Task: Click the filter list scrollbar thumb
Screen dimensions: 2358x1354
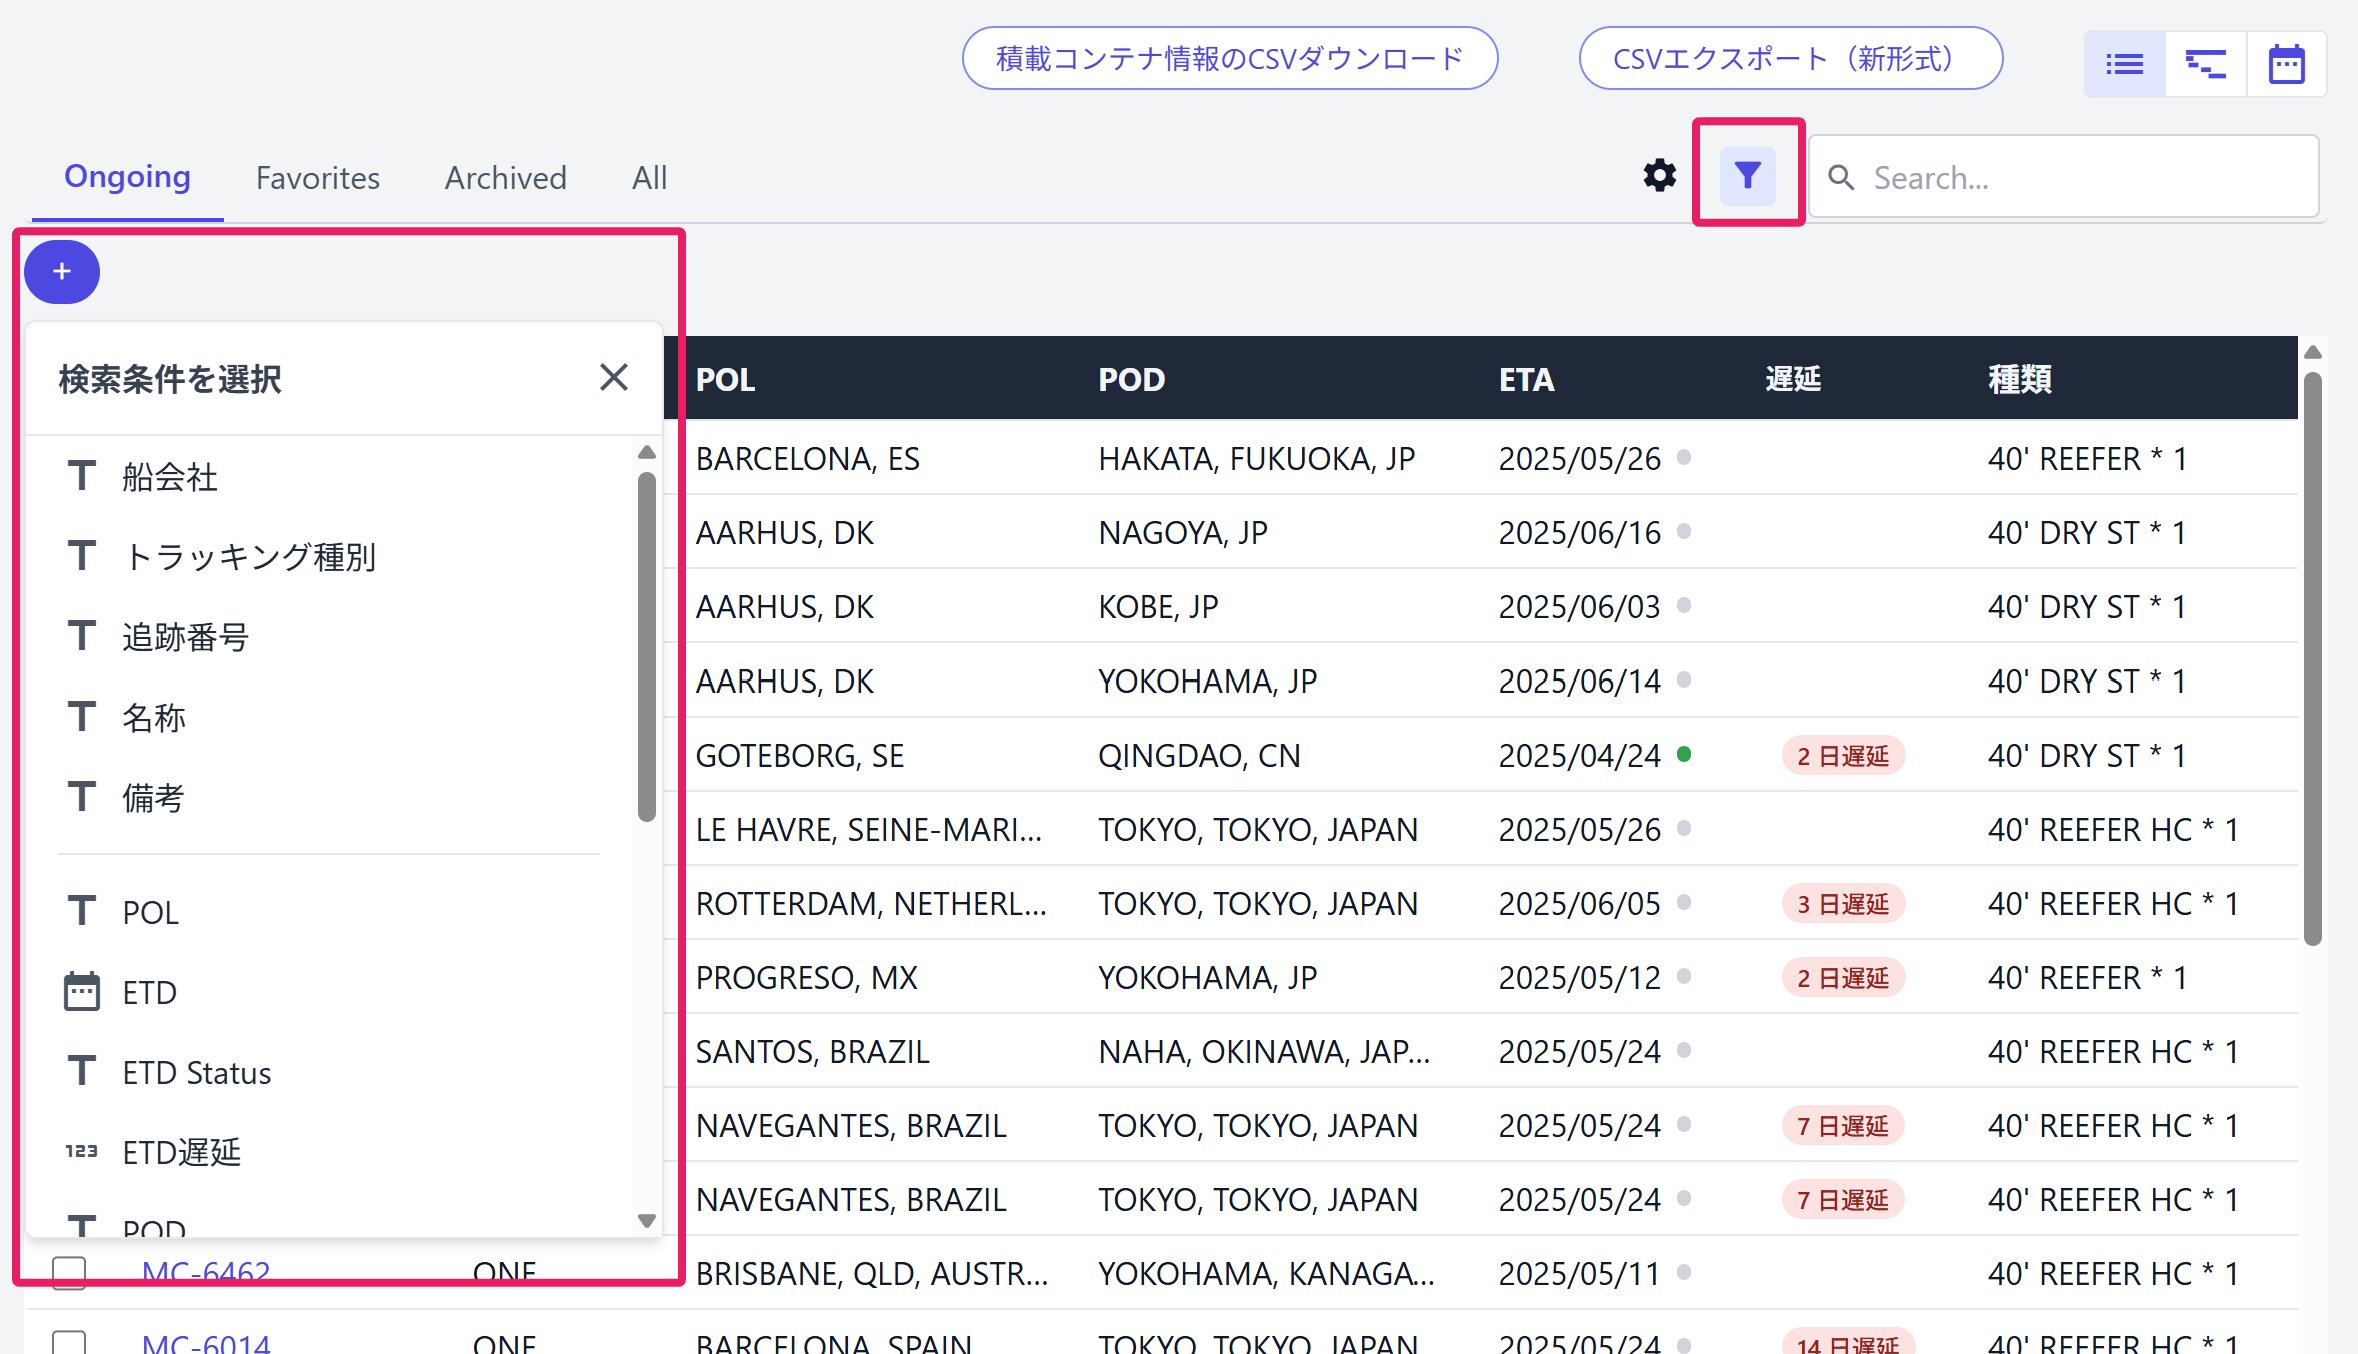Action: [x=647, y=646]
